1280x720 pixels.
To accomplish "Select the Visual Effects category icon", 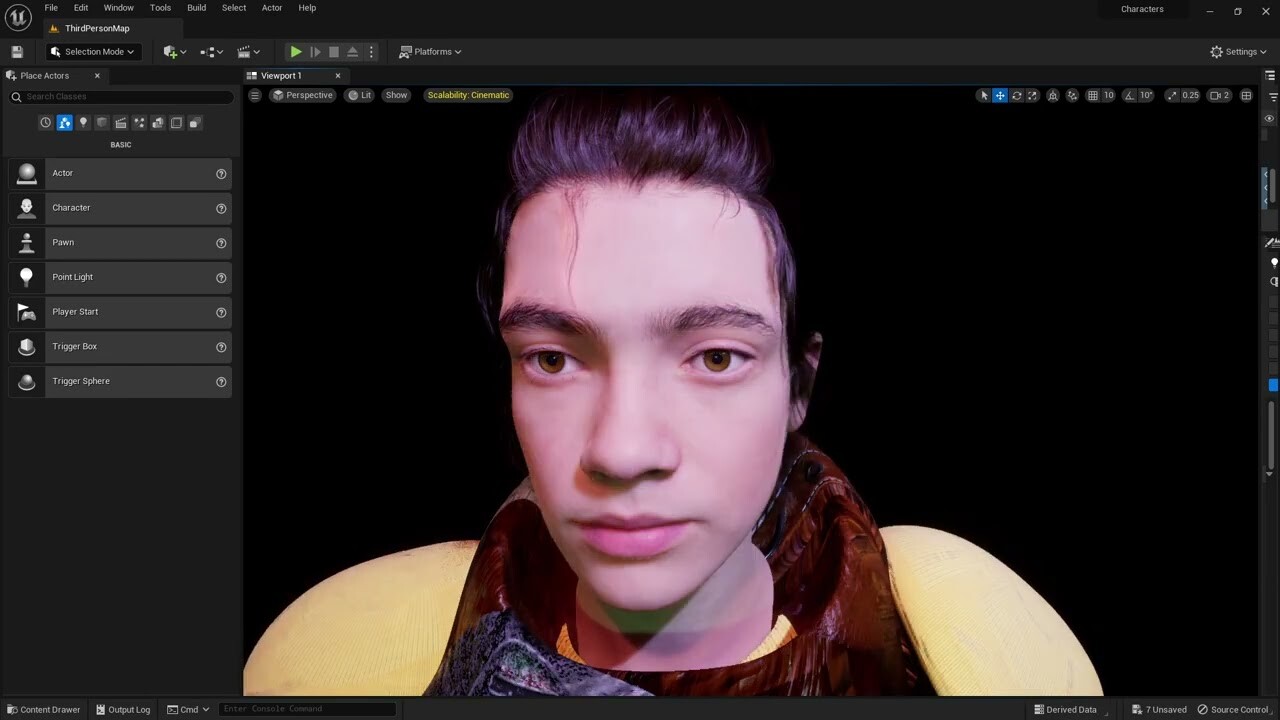I will (x=139, y=123).
